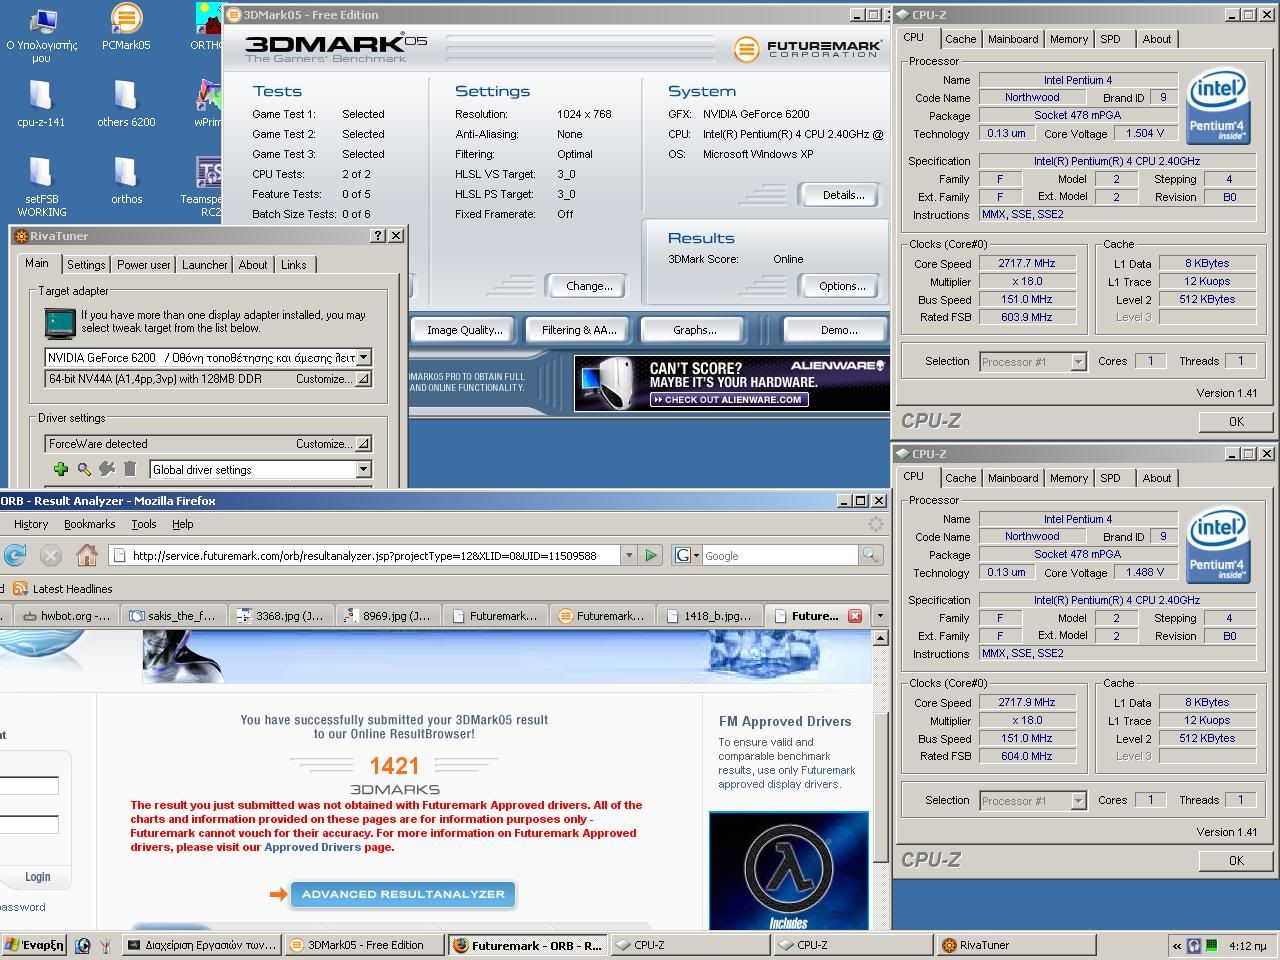Open Global driver settings dropdown
Image resolution: width=1280 pixels, height=960 pixels.
coord(363,469)
